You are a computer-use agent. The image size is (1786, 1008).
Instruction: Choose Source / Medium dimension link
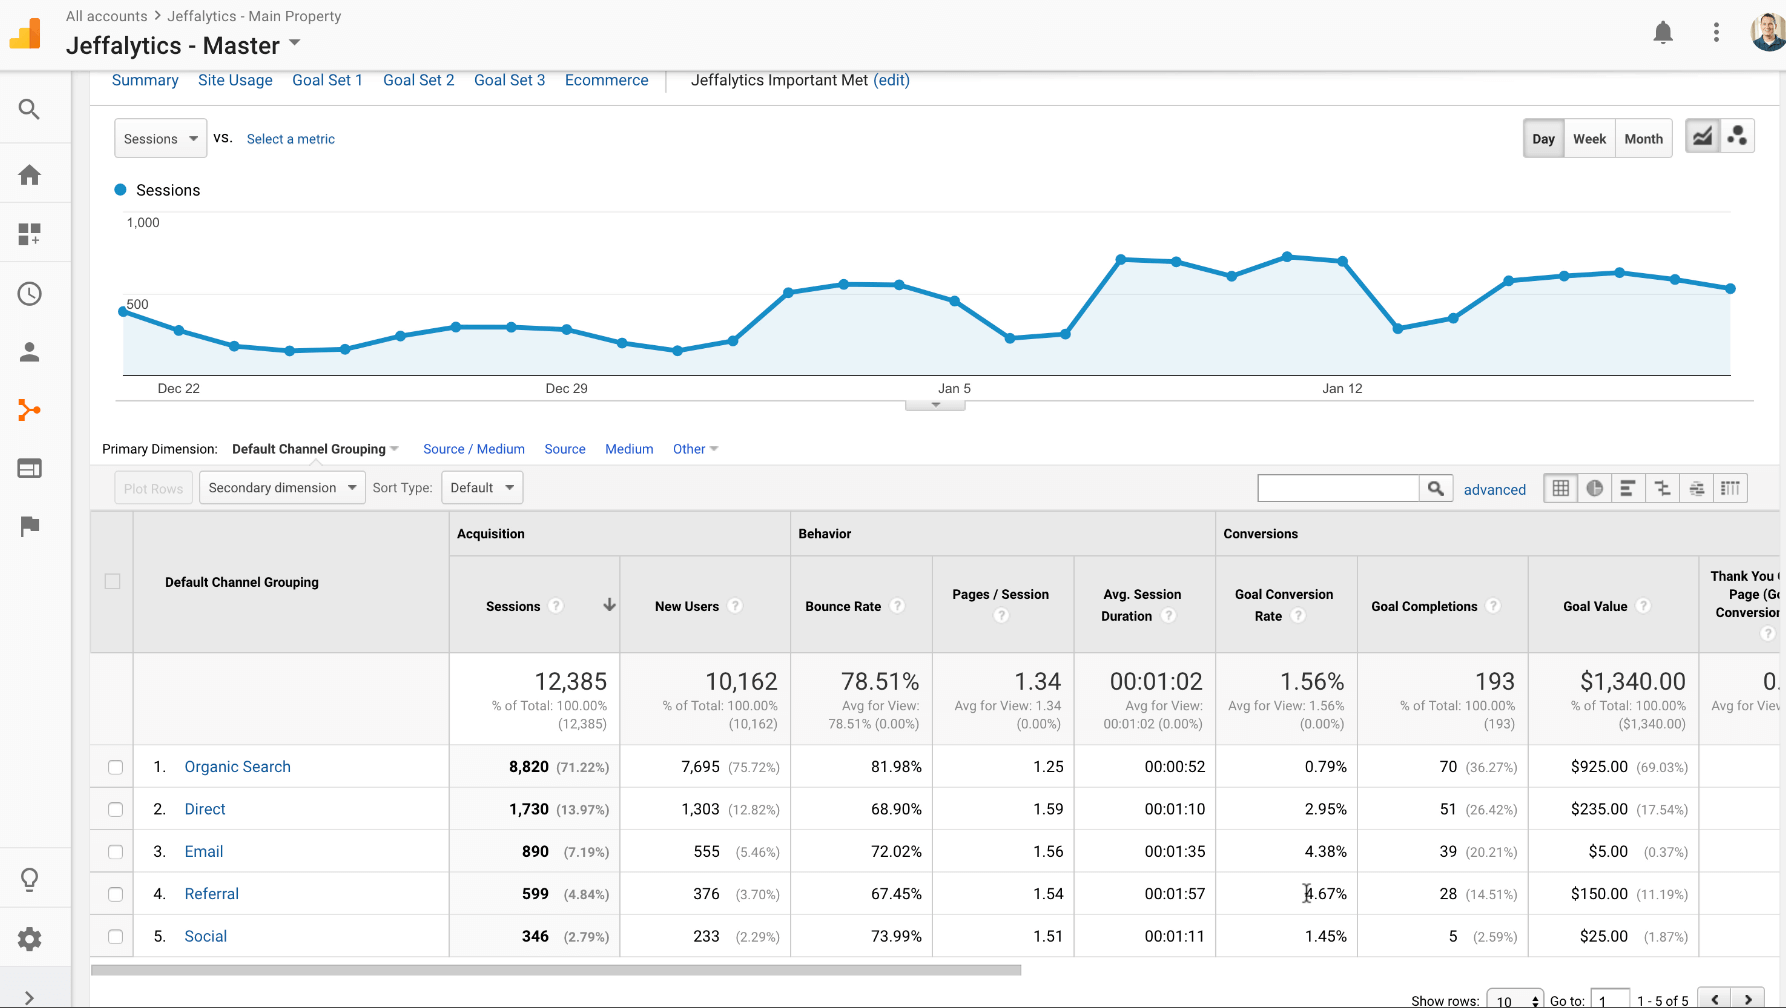(474, 449)
